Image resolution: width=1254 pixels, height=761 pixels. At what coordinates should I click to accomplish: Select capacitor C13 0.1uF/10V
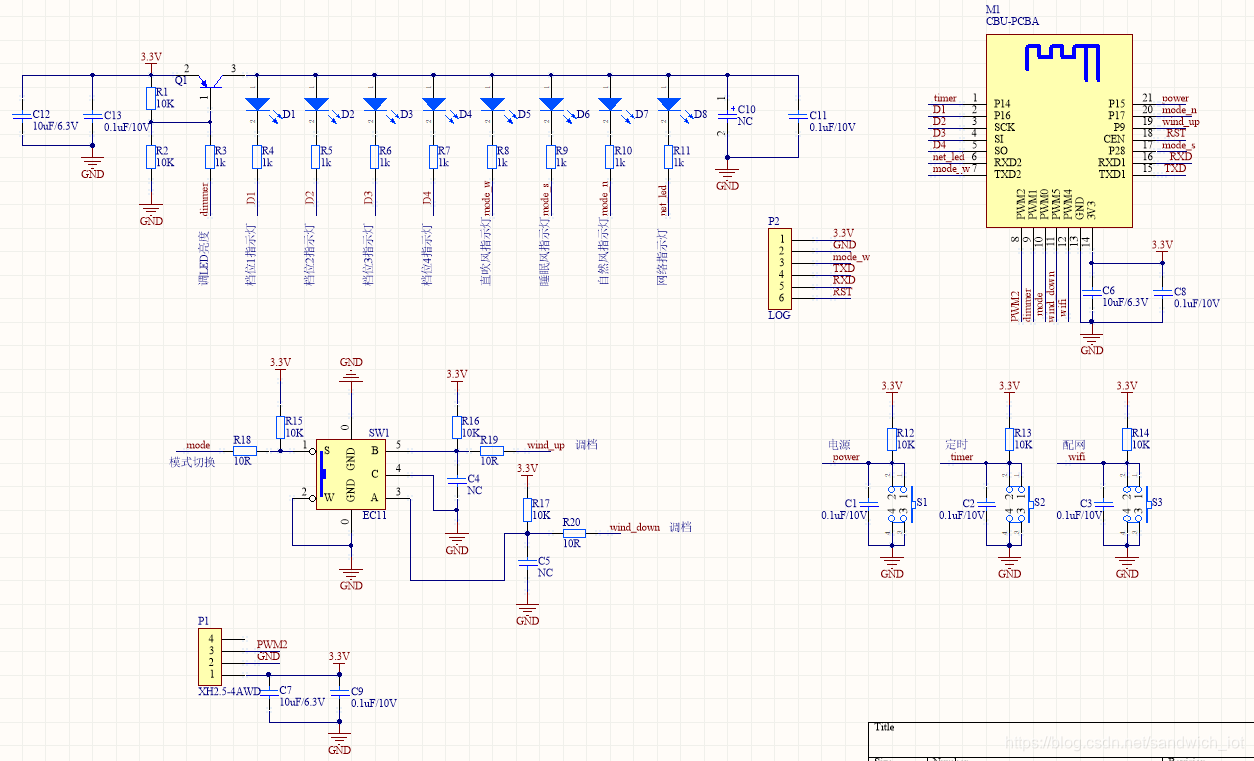coord(92,116)
